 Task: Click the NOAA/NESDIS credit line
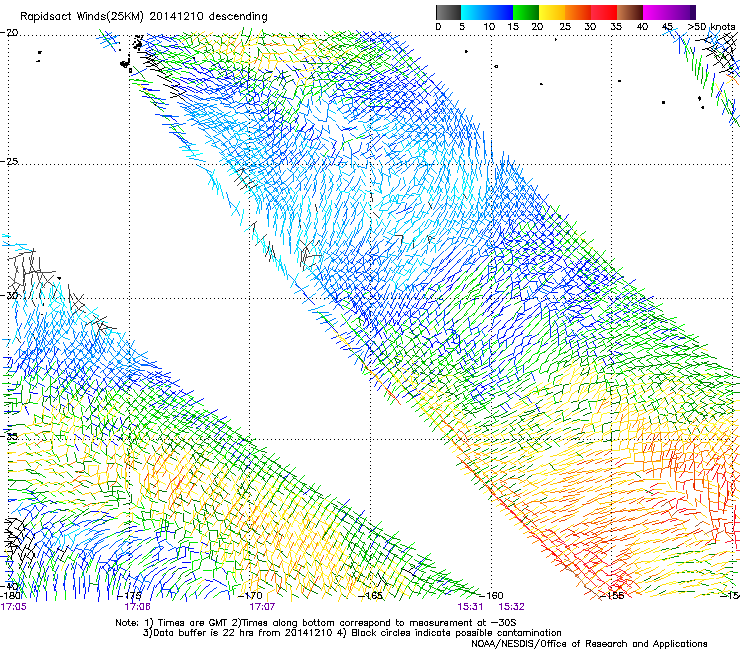coord(589,644)
